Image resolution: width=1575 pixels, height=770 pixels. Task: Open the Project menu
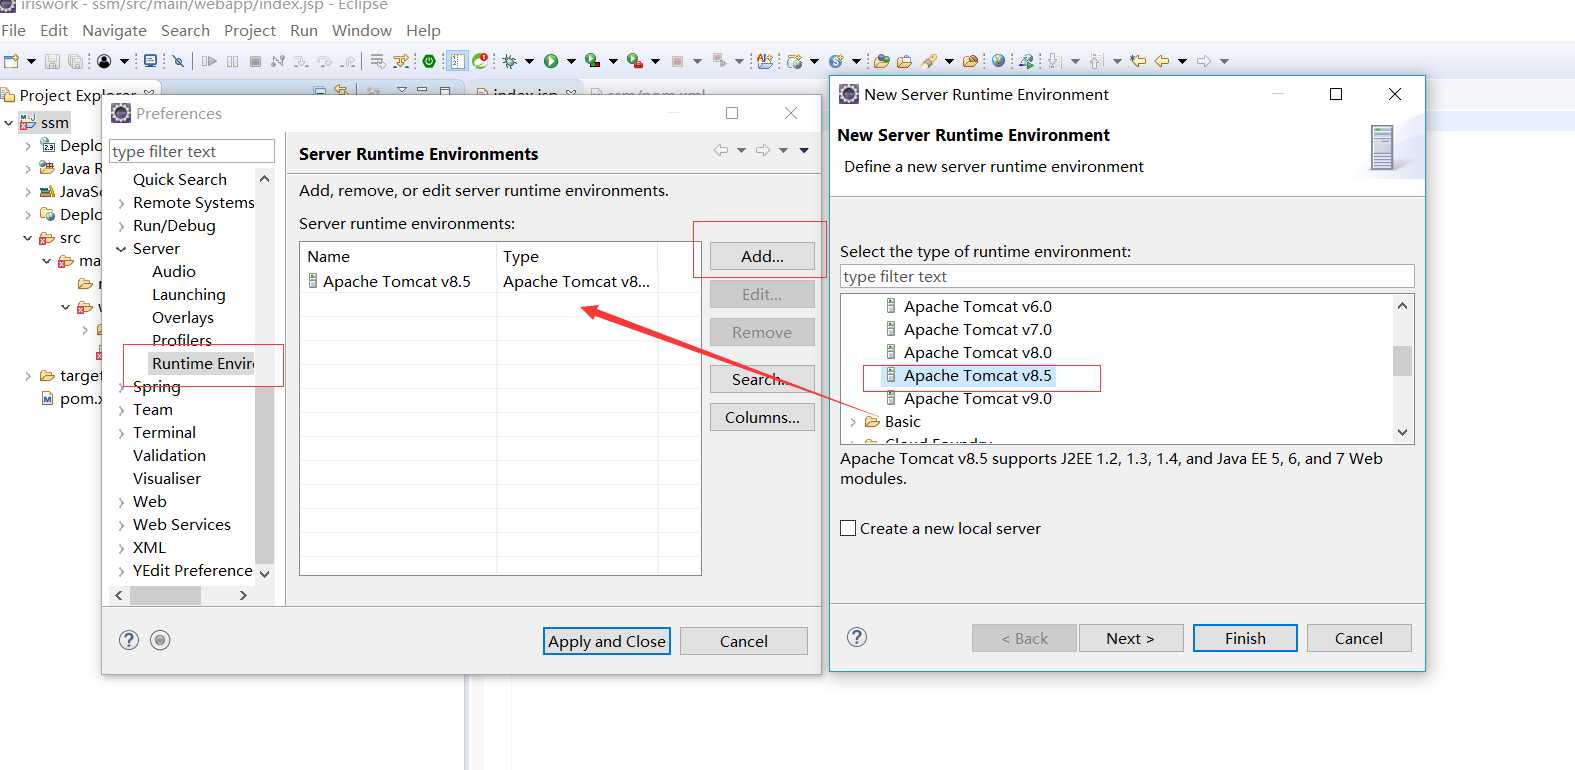[x=250, y=31]
